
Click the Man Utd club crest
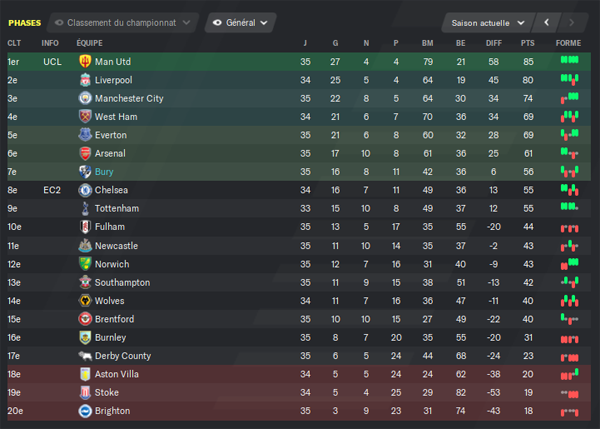(x=85, y=61)
